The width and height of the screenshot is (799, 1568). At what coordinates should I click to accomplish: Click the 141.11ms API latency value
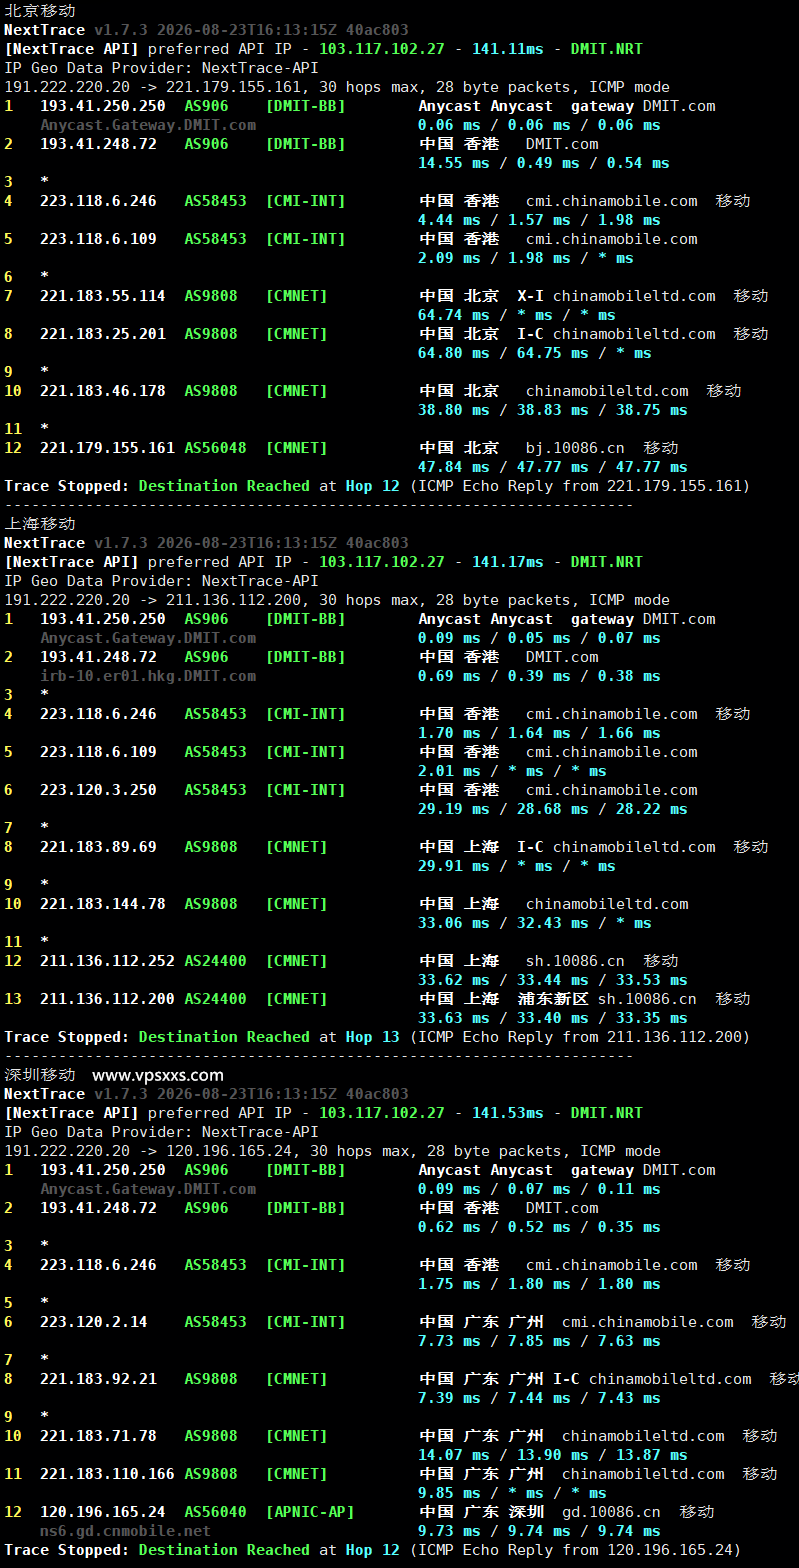click(x=508, y=49)
